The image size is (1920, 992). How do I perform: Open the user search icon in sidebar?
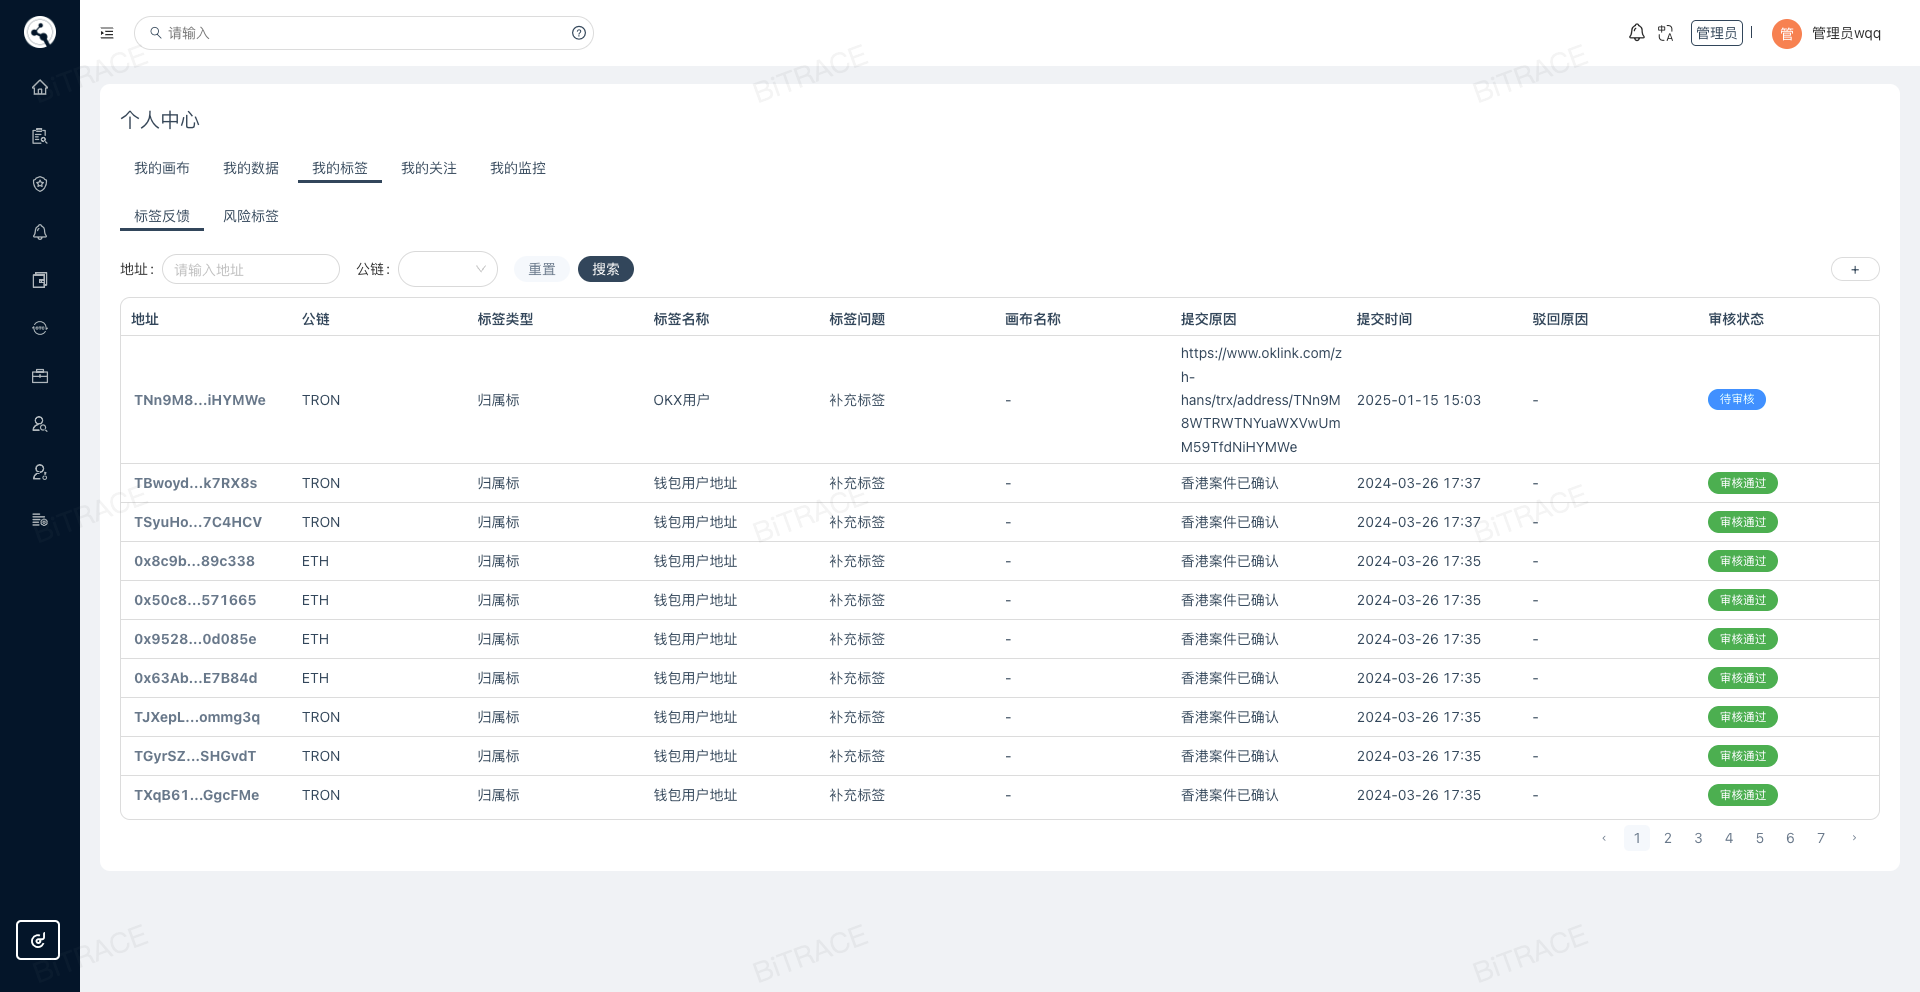click(40, 424)
